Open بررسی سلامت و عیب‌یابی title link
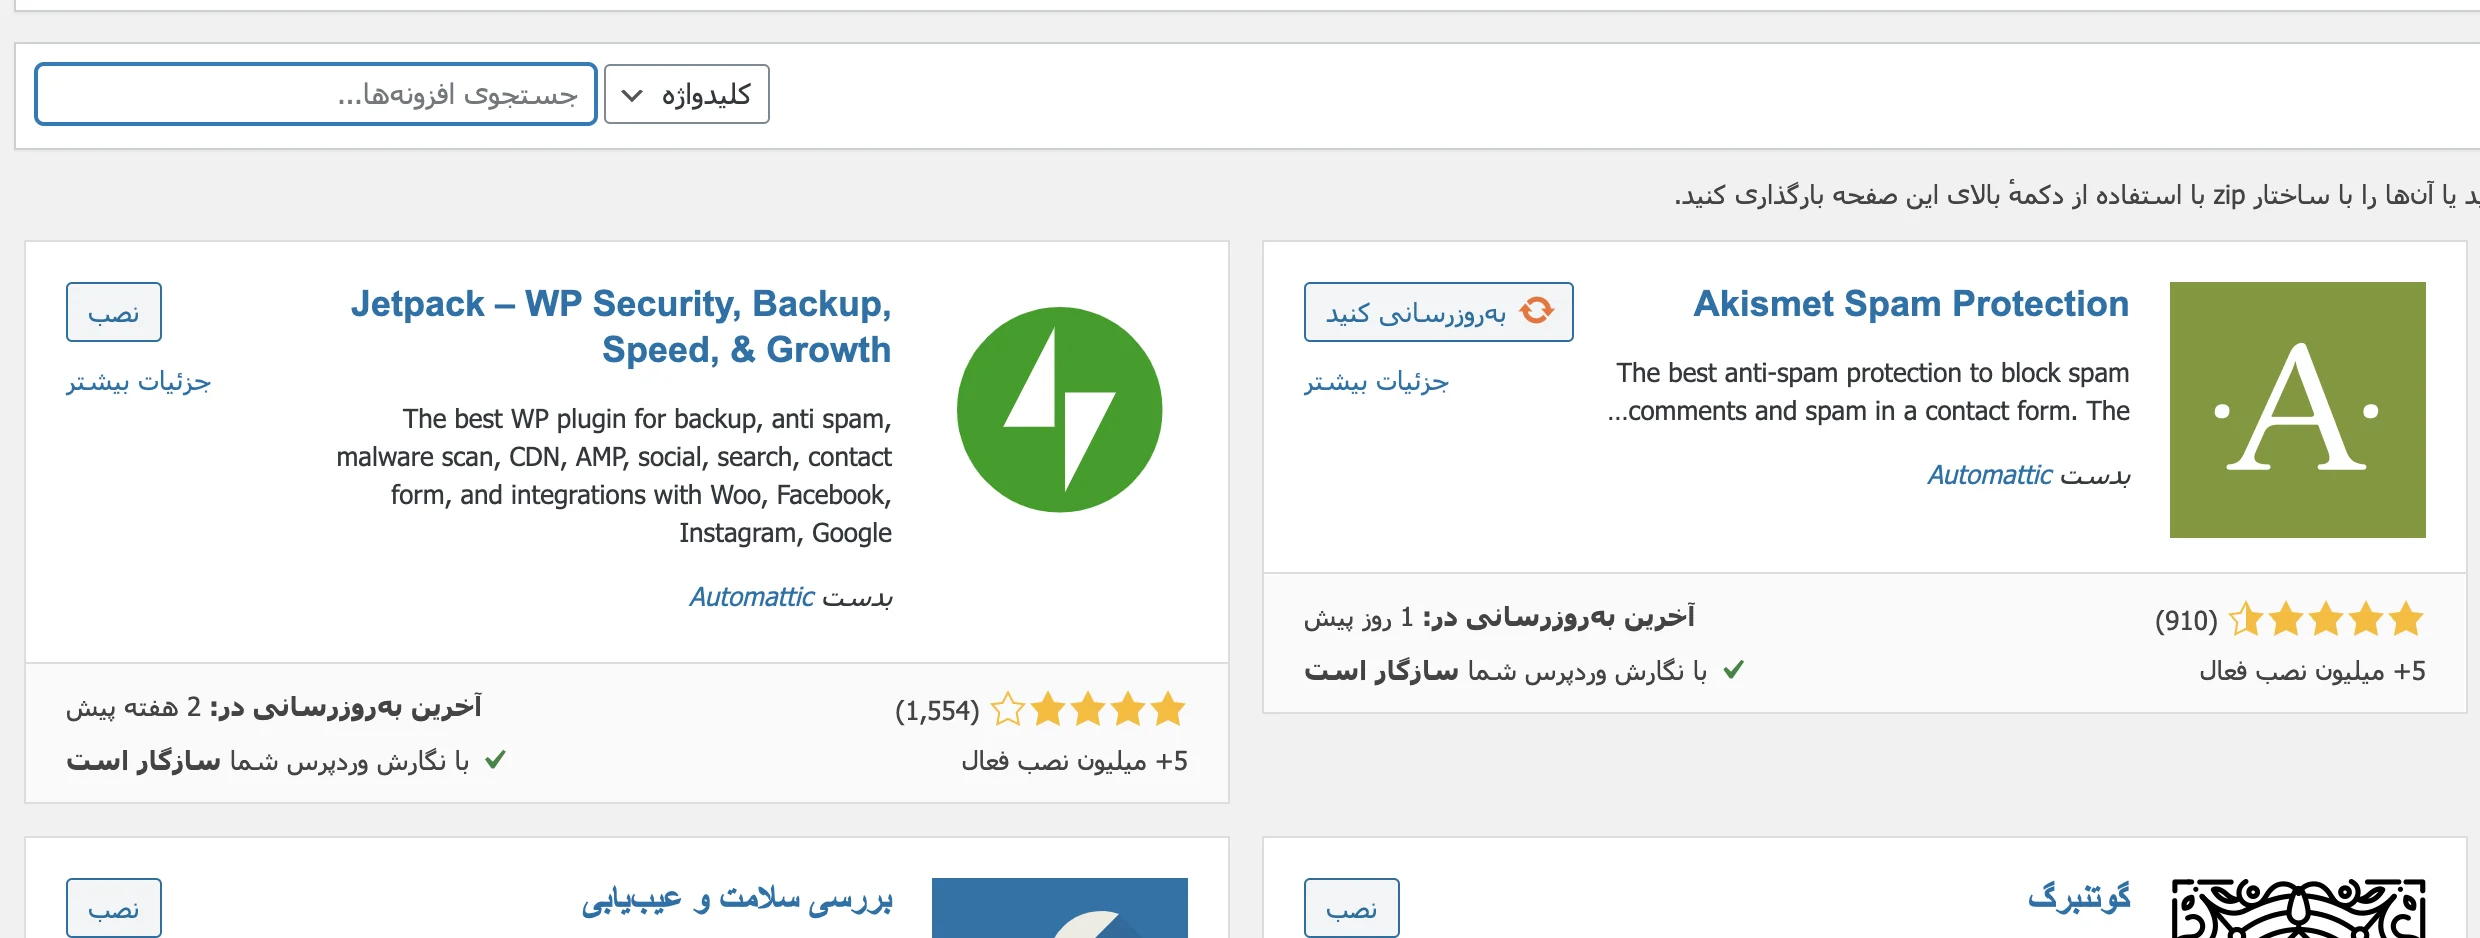The width and height of the screenshot is (2480, 938). (737, 899)
